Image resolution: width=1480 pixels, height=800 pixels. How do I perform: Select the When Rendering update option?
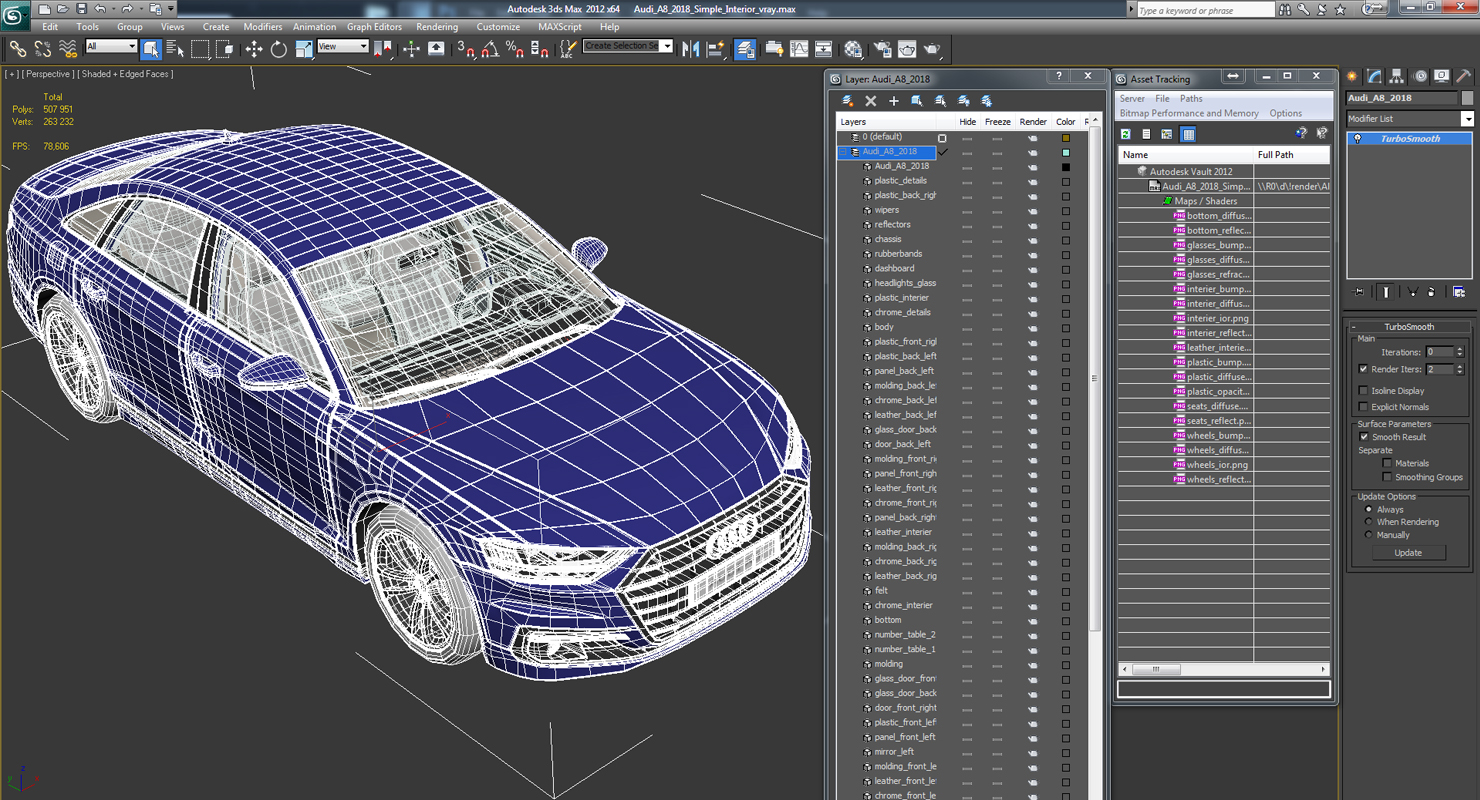click(1369, 522)
